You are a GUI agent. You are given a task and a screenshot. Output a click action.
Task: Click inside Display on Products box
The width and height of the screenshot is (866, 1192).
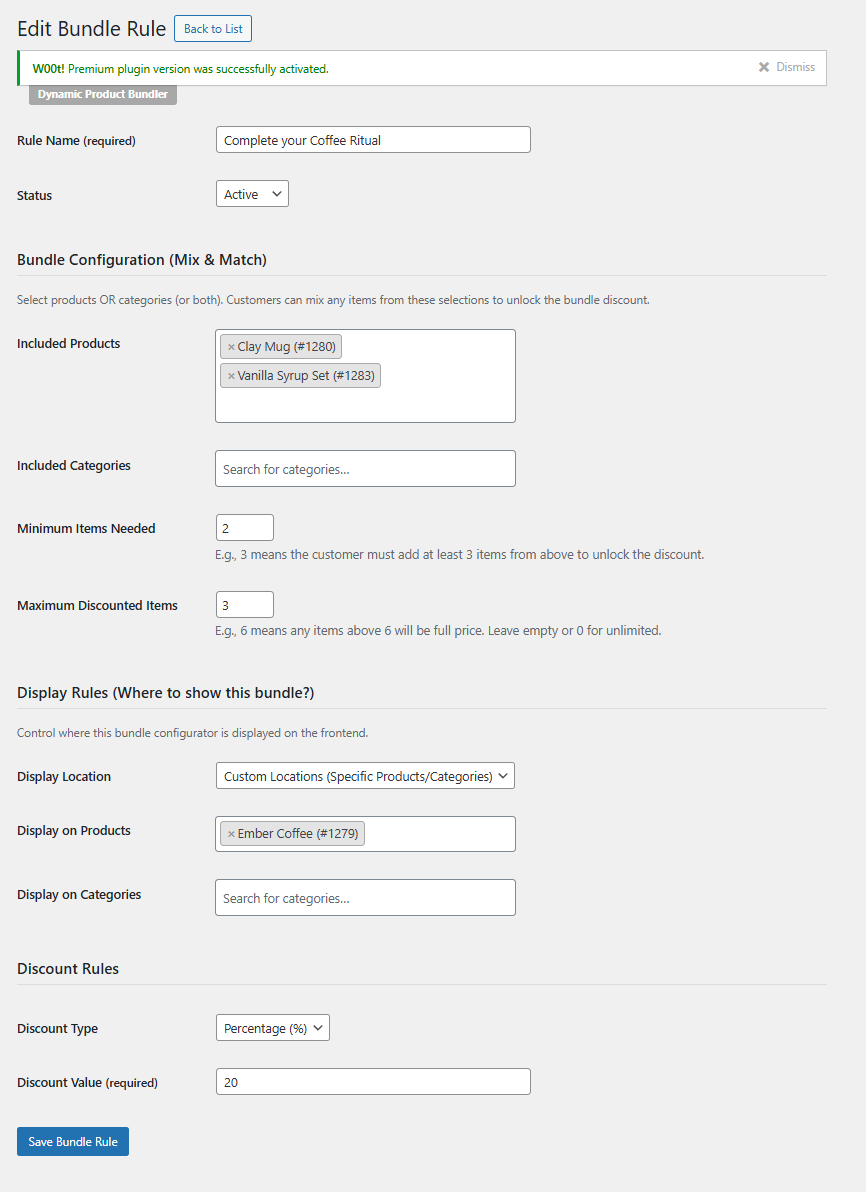click(x=439, y=834)
